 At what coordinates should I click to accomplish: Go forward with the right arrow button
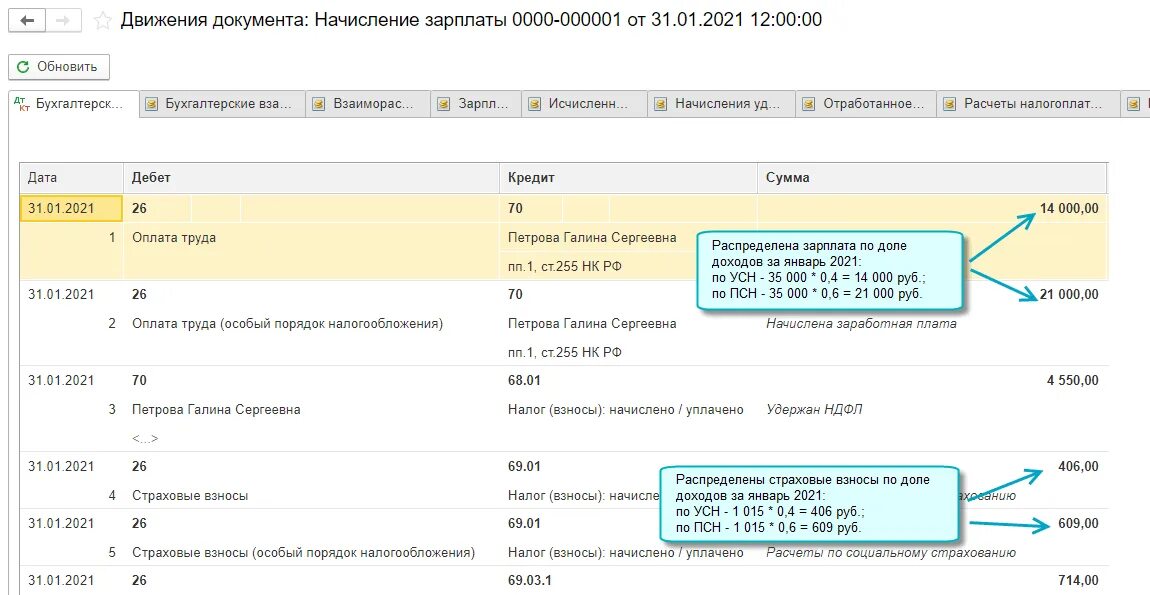(64, 21)
